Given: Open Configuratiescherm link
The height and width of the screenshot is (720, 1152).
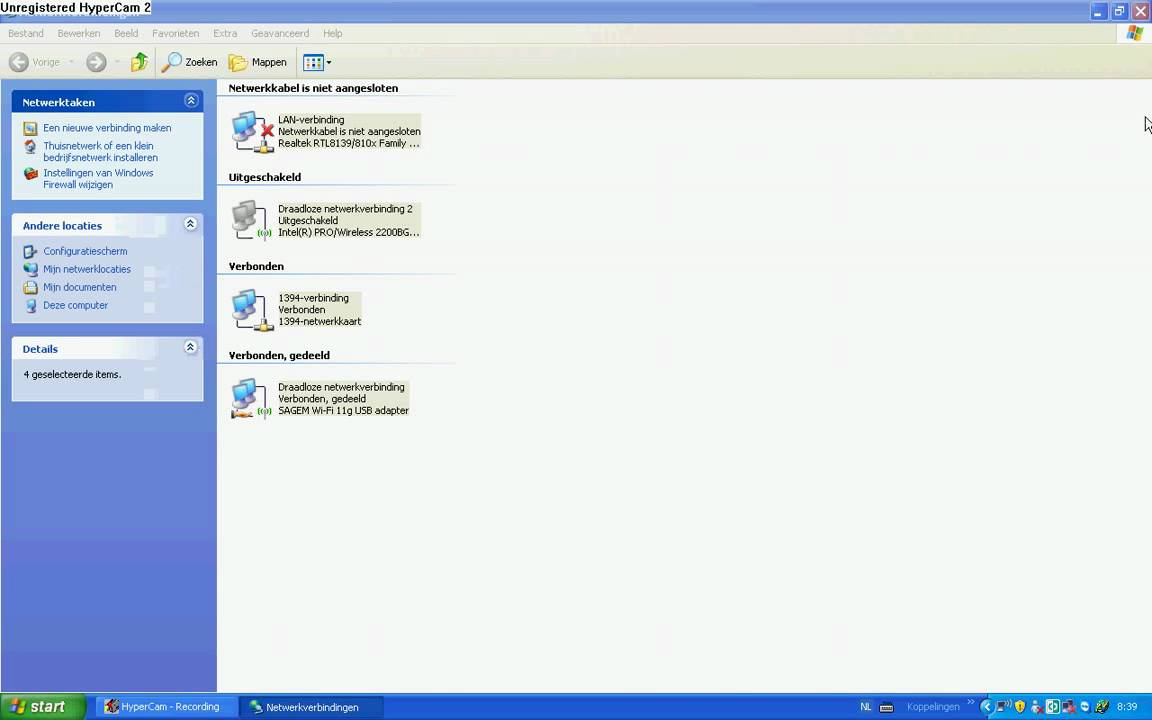Looking at the screenshot, I should (x=84, y=251).
